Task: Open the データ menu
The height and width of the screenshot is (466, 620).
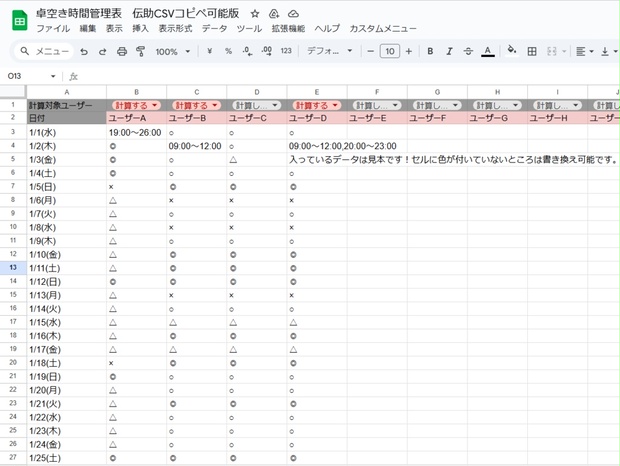Action: 214,28
